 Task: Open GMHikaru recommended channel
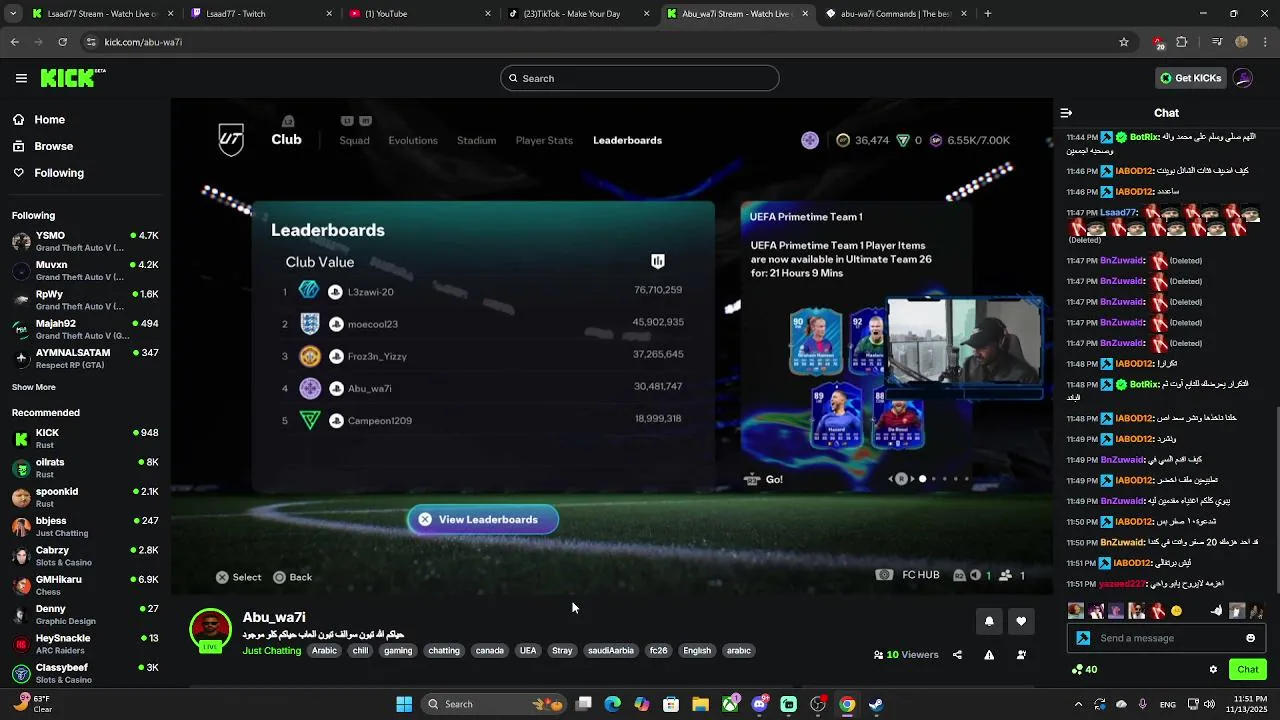(85, 585)
